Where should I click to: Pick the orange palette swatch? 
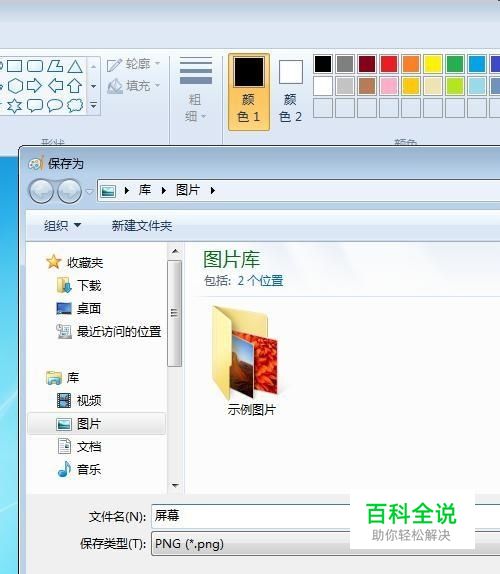click(x=411, y=64)
